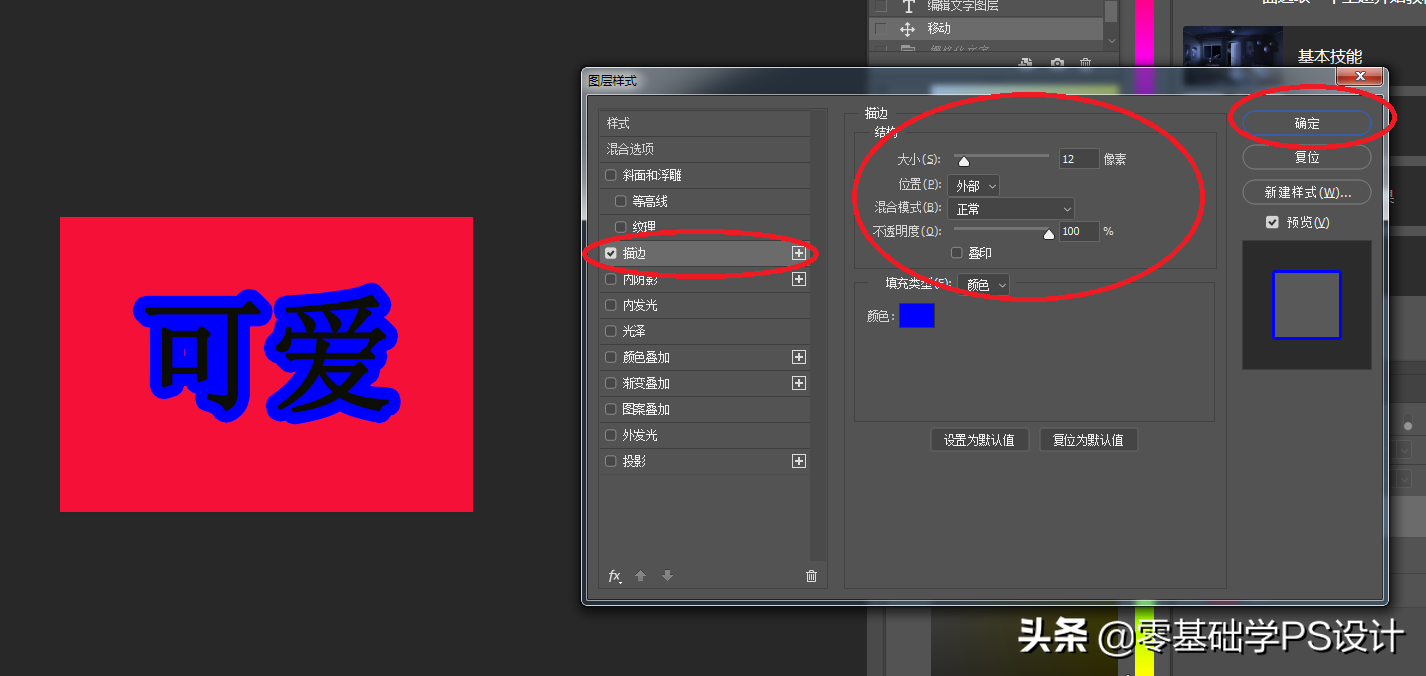
Task: Click the 复位 reset button
Action: click(x=1307, y=157)
